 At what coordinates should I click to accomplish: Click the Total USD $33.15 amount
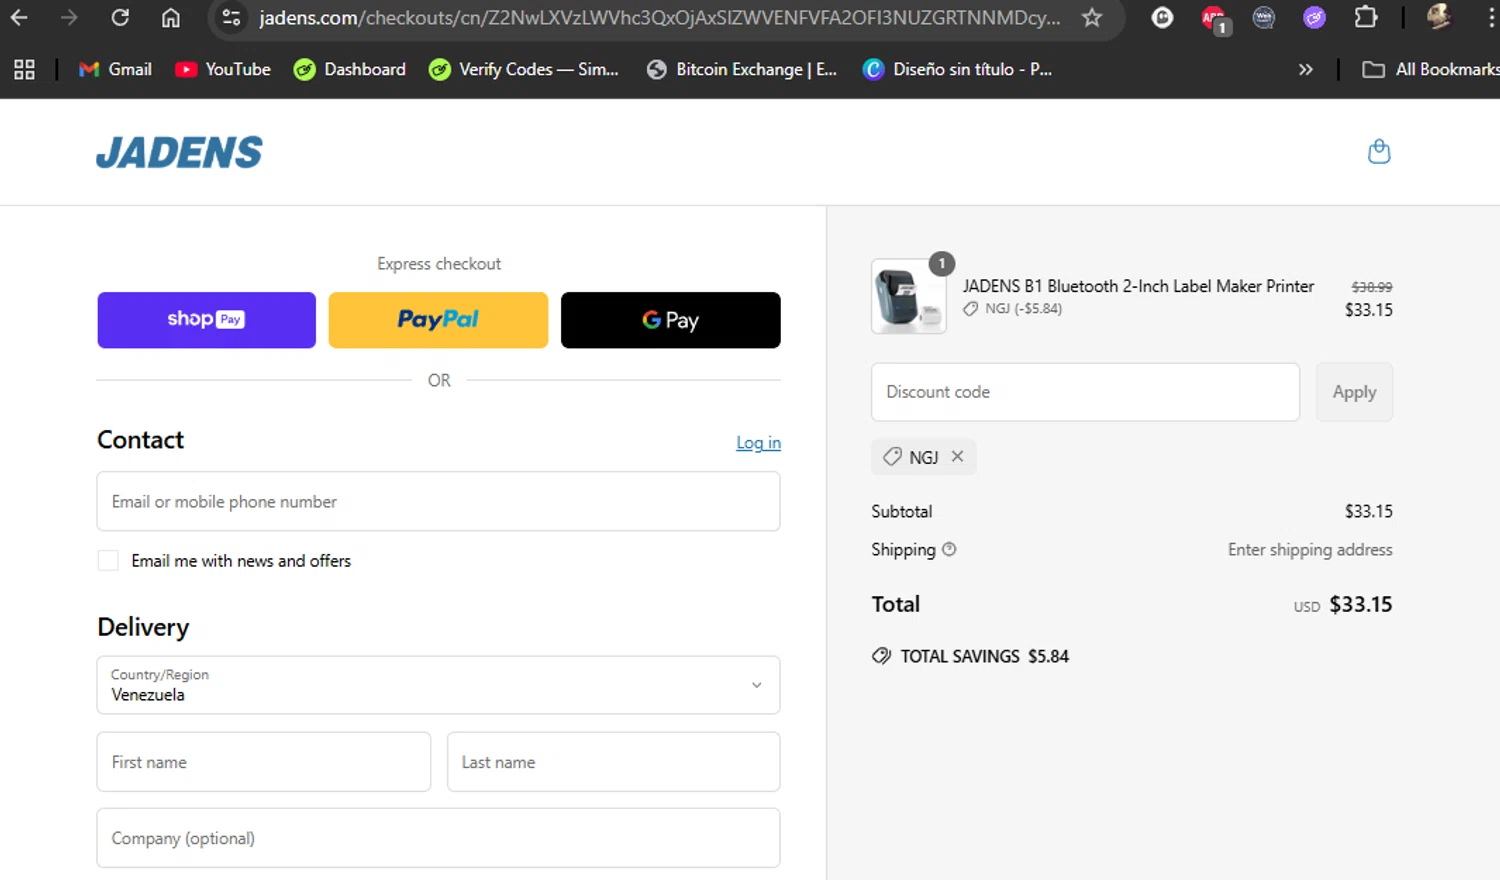pyautogui.click(x=1360, y=604)
